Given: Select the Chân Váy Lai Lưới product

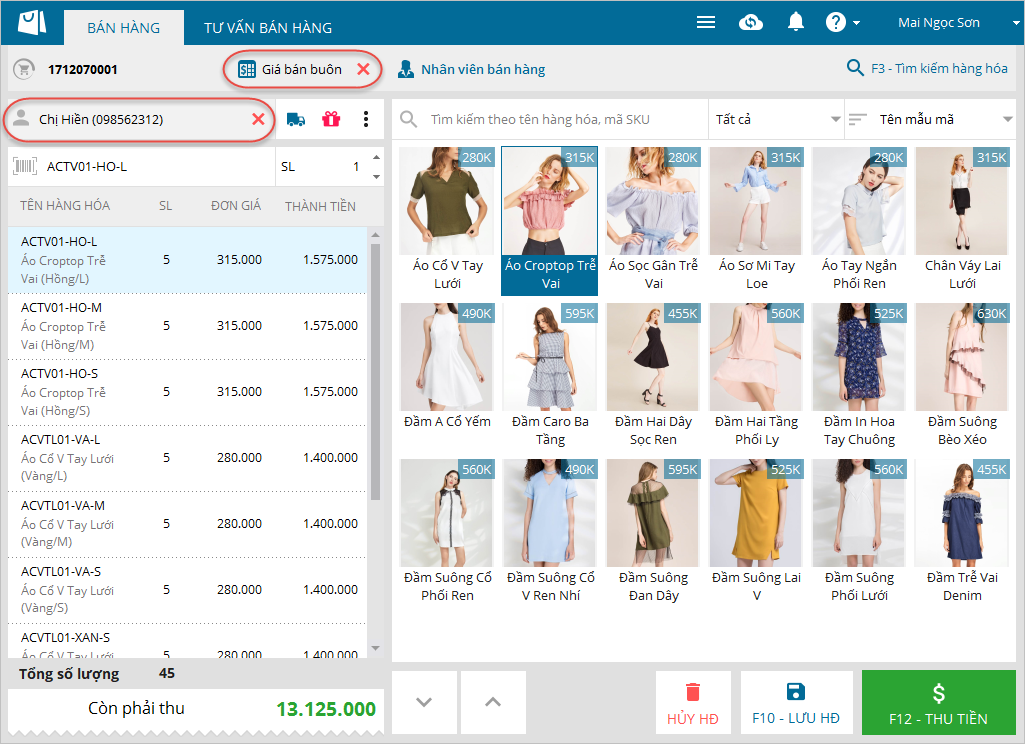Looking at the screenshot, I should pos(962,221).
